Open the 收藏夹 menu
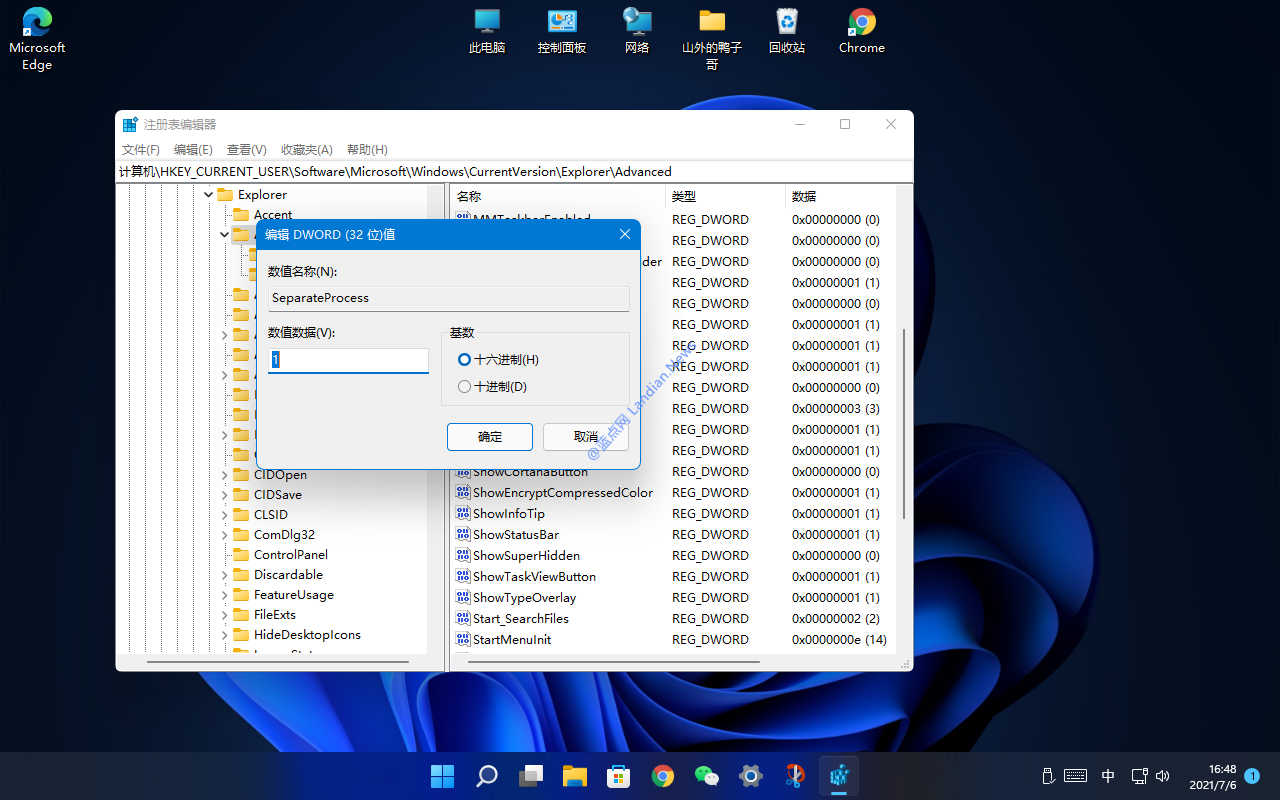The width and height of the screenshot is (1280, 800). point(306,149)
